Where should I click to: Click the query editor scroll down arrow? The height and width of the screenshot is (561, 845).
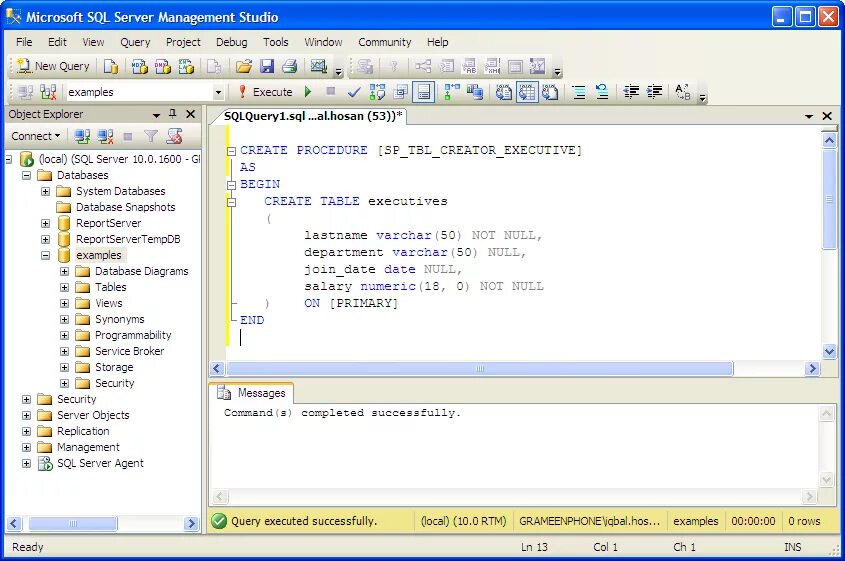(x=829, y=351)
